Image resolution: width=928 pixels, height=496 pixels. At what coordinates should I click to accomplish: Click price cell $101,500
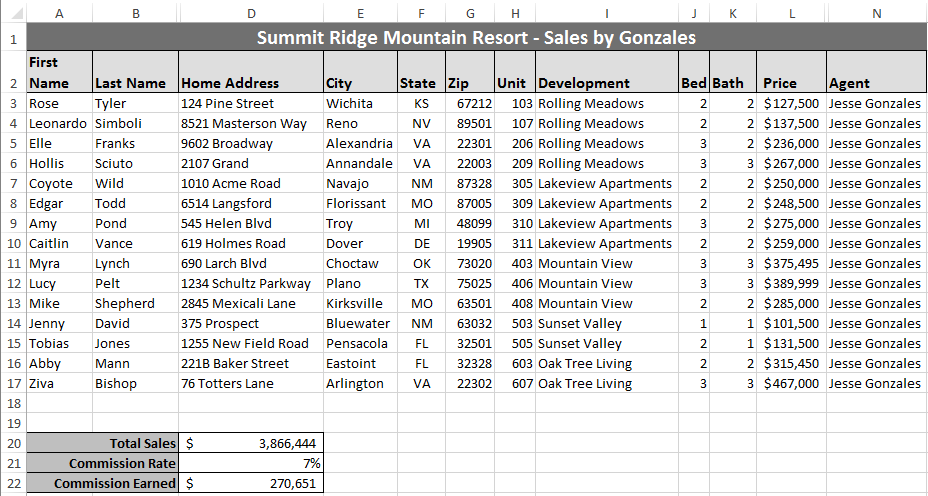click(791, 324)
